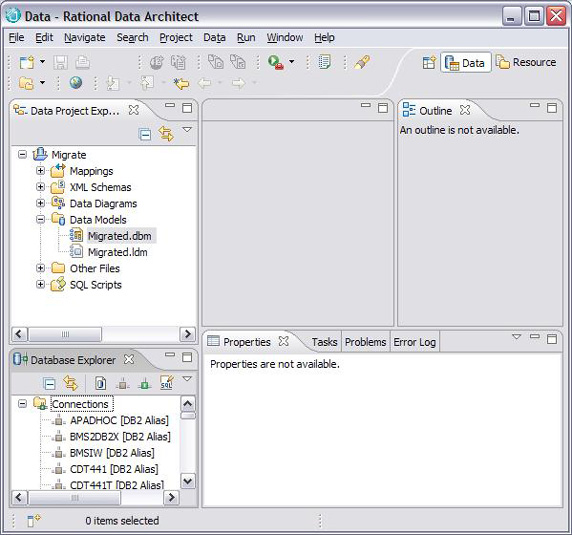Click the Open Perspective icon
Viewport: 572px width, 535px height.
click(x=429, y=62)
